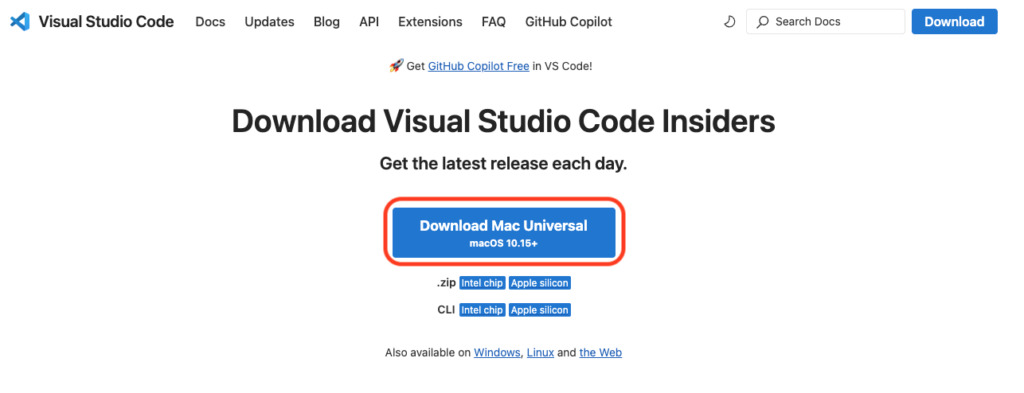Screen dimensions: 1024x393
Task: Click the top-right Download button
Action: [955, 22]
